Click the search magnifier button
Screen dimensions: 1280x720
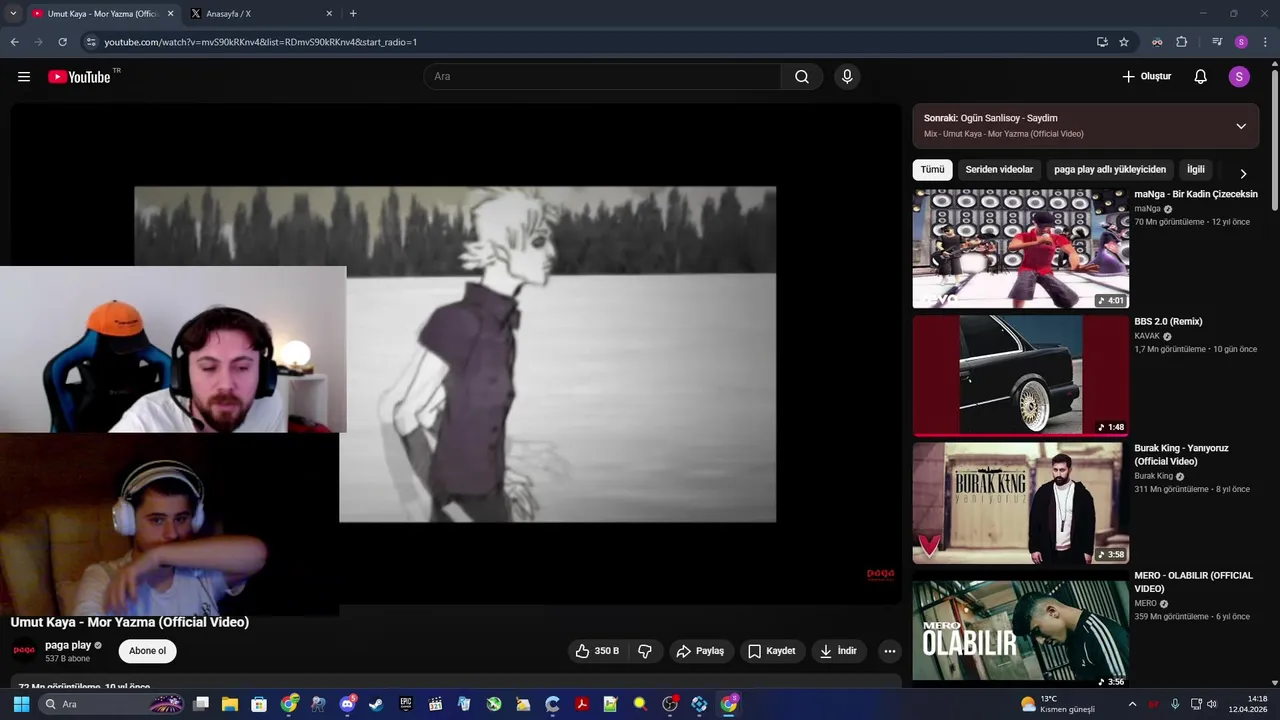802,77
